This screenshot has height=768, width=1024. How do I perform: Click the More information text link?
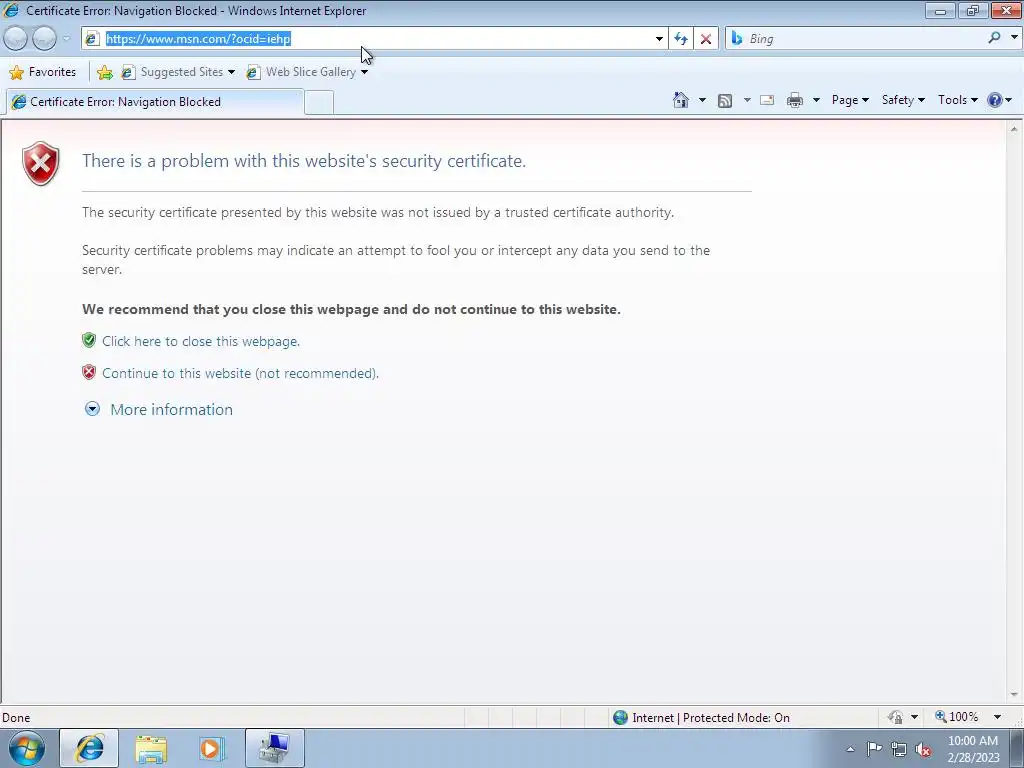171,409
